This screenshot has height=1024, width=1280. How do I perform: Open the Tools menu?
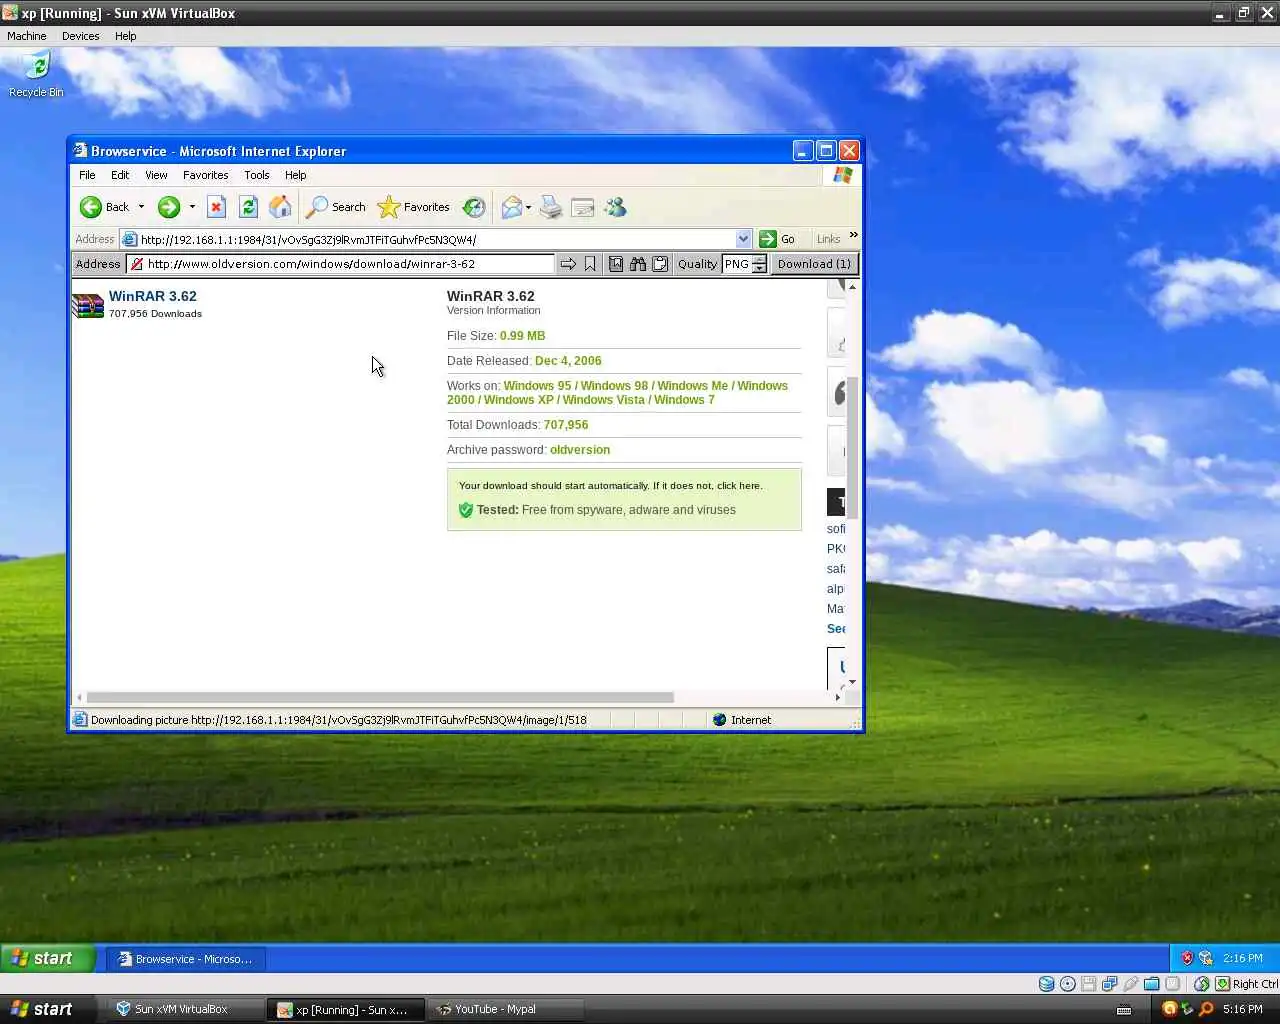tap(256, 175)
